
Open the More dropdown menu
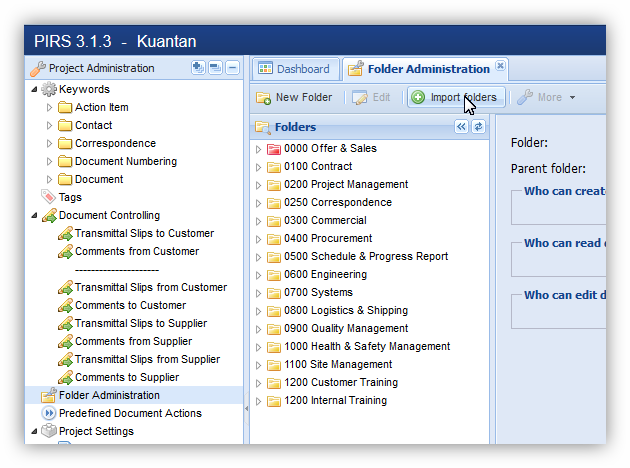click(x=546, y=97)
